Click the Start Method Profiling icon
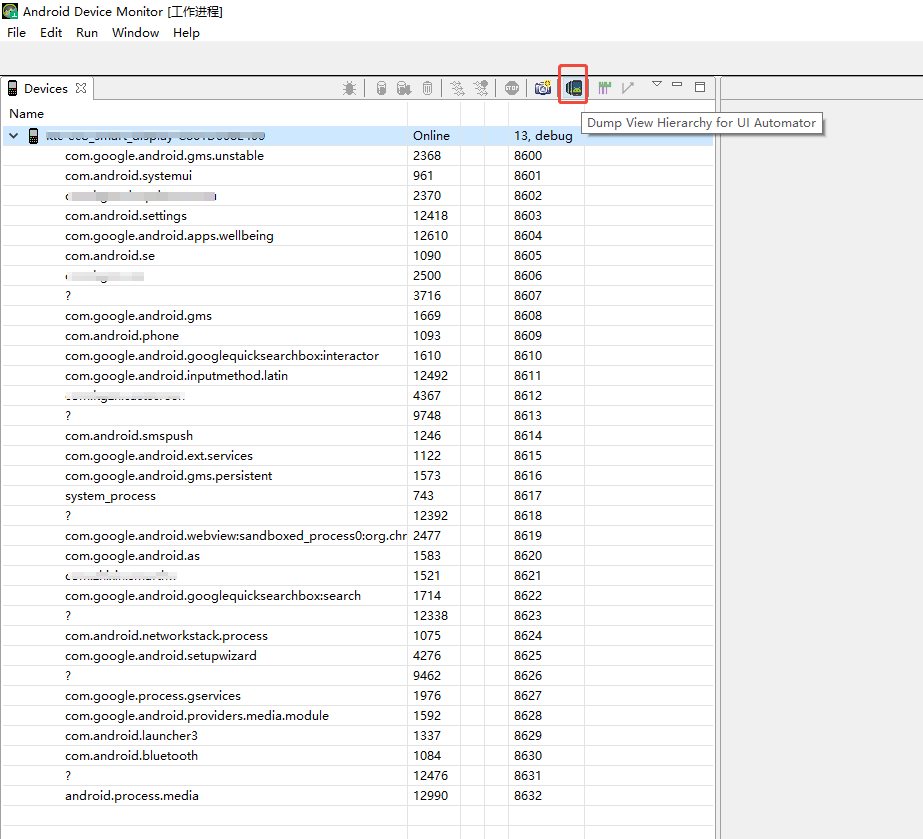 [481, 88]
